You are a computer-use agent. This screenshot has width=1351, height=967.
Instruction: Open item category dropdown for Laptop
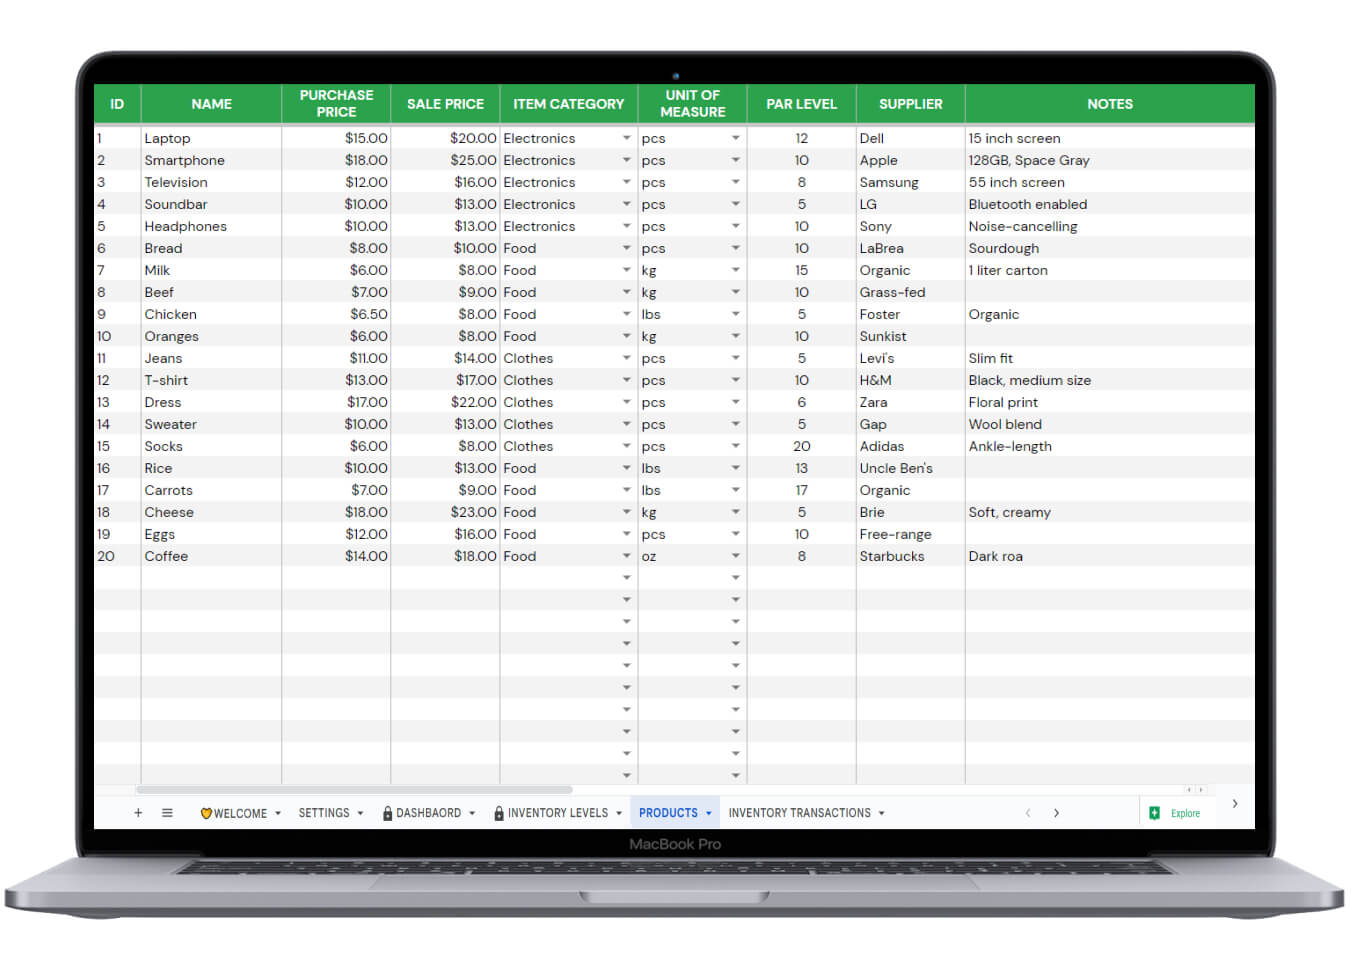tap(627, 138)
